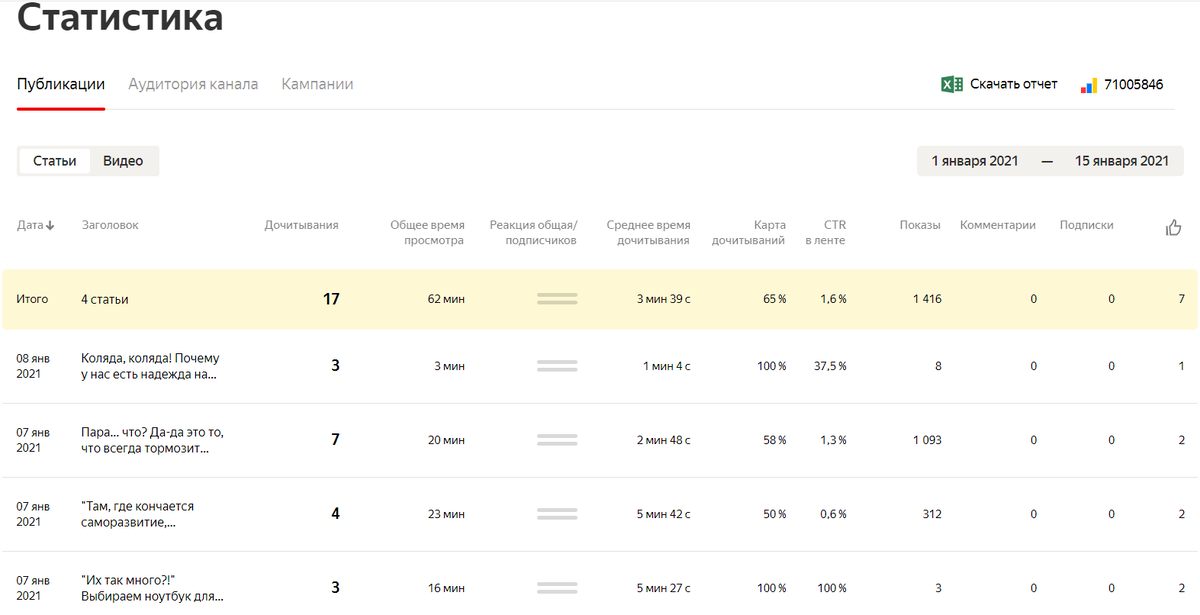Click the Итого row label
1200x615 pixels.
pyautogui.click(x=32, y=299)
